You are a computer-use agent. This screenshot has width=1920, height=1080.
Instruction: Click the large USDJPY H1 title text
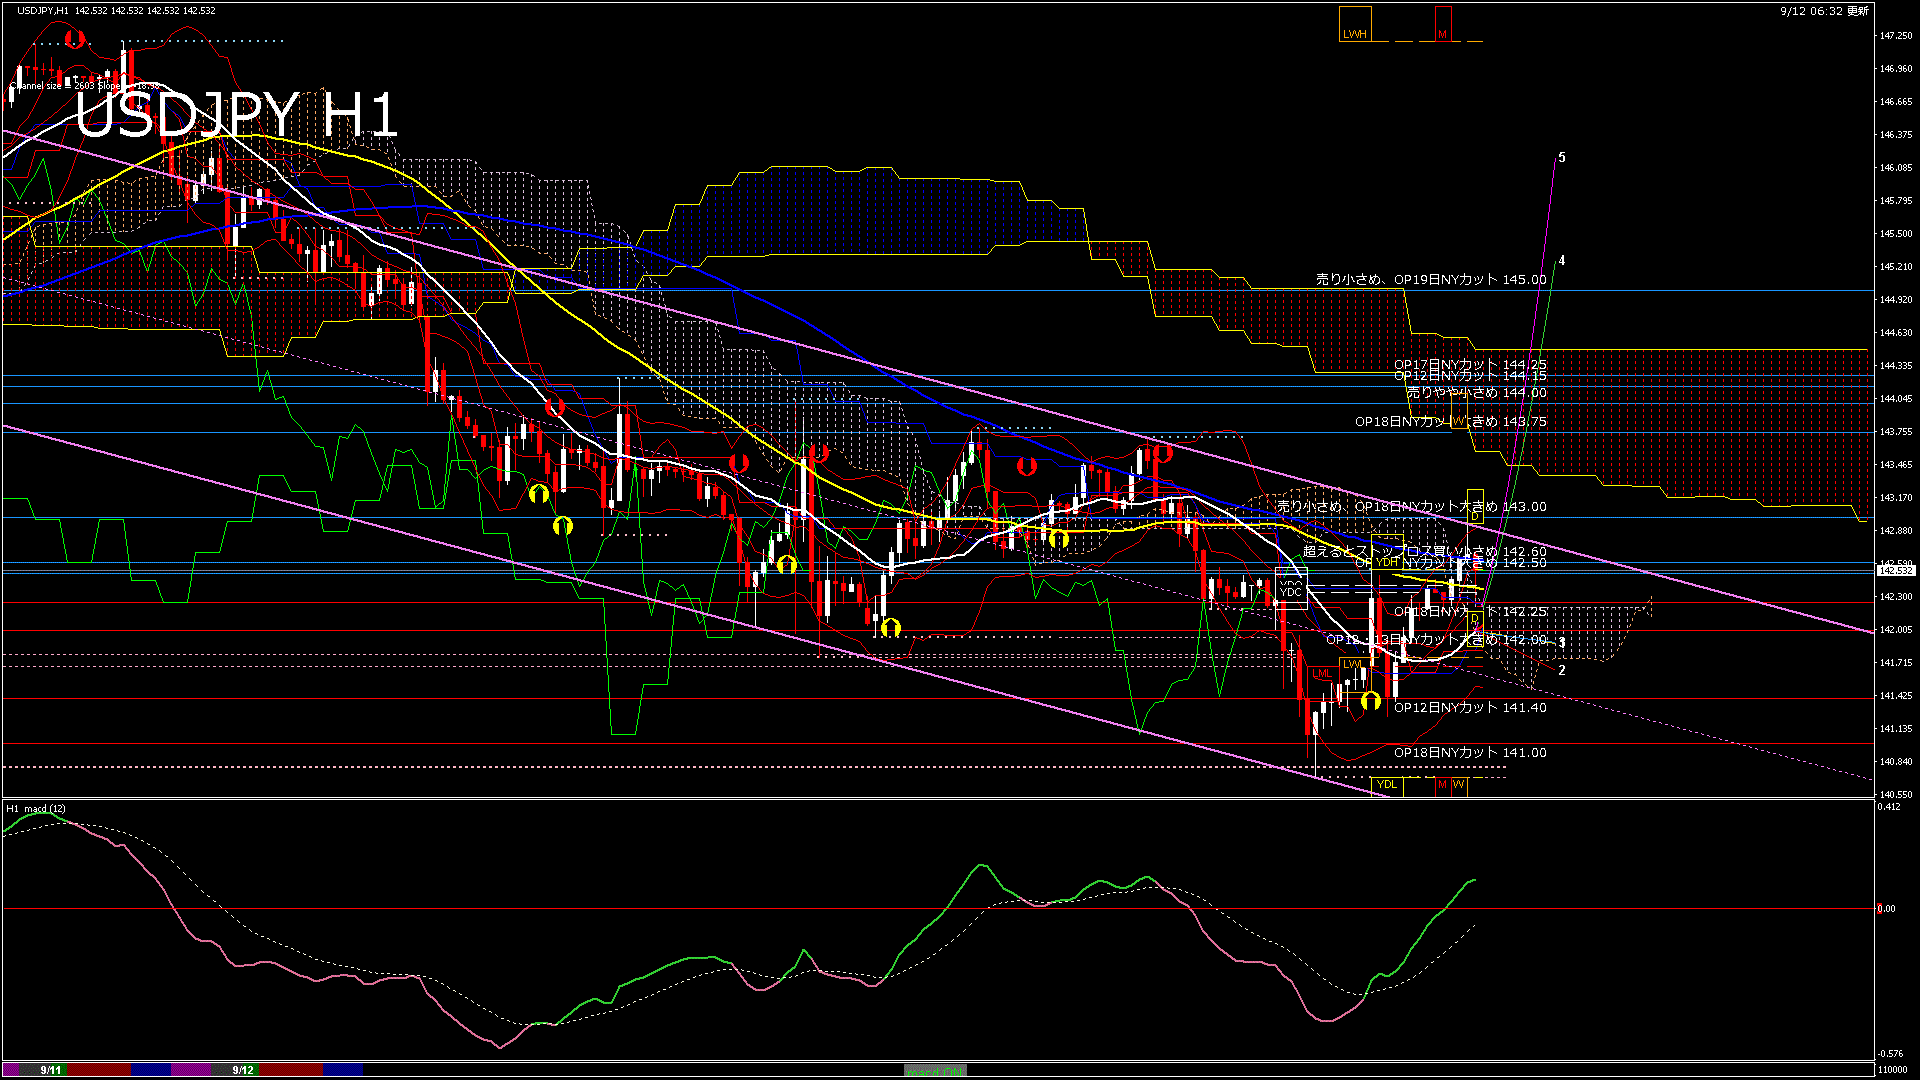pyautogui.click(x=237, y=115)
